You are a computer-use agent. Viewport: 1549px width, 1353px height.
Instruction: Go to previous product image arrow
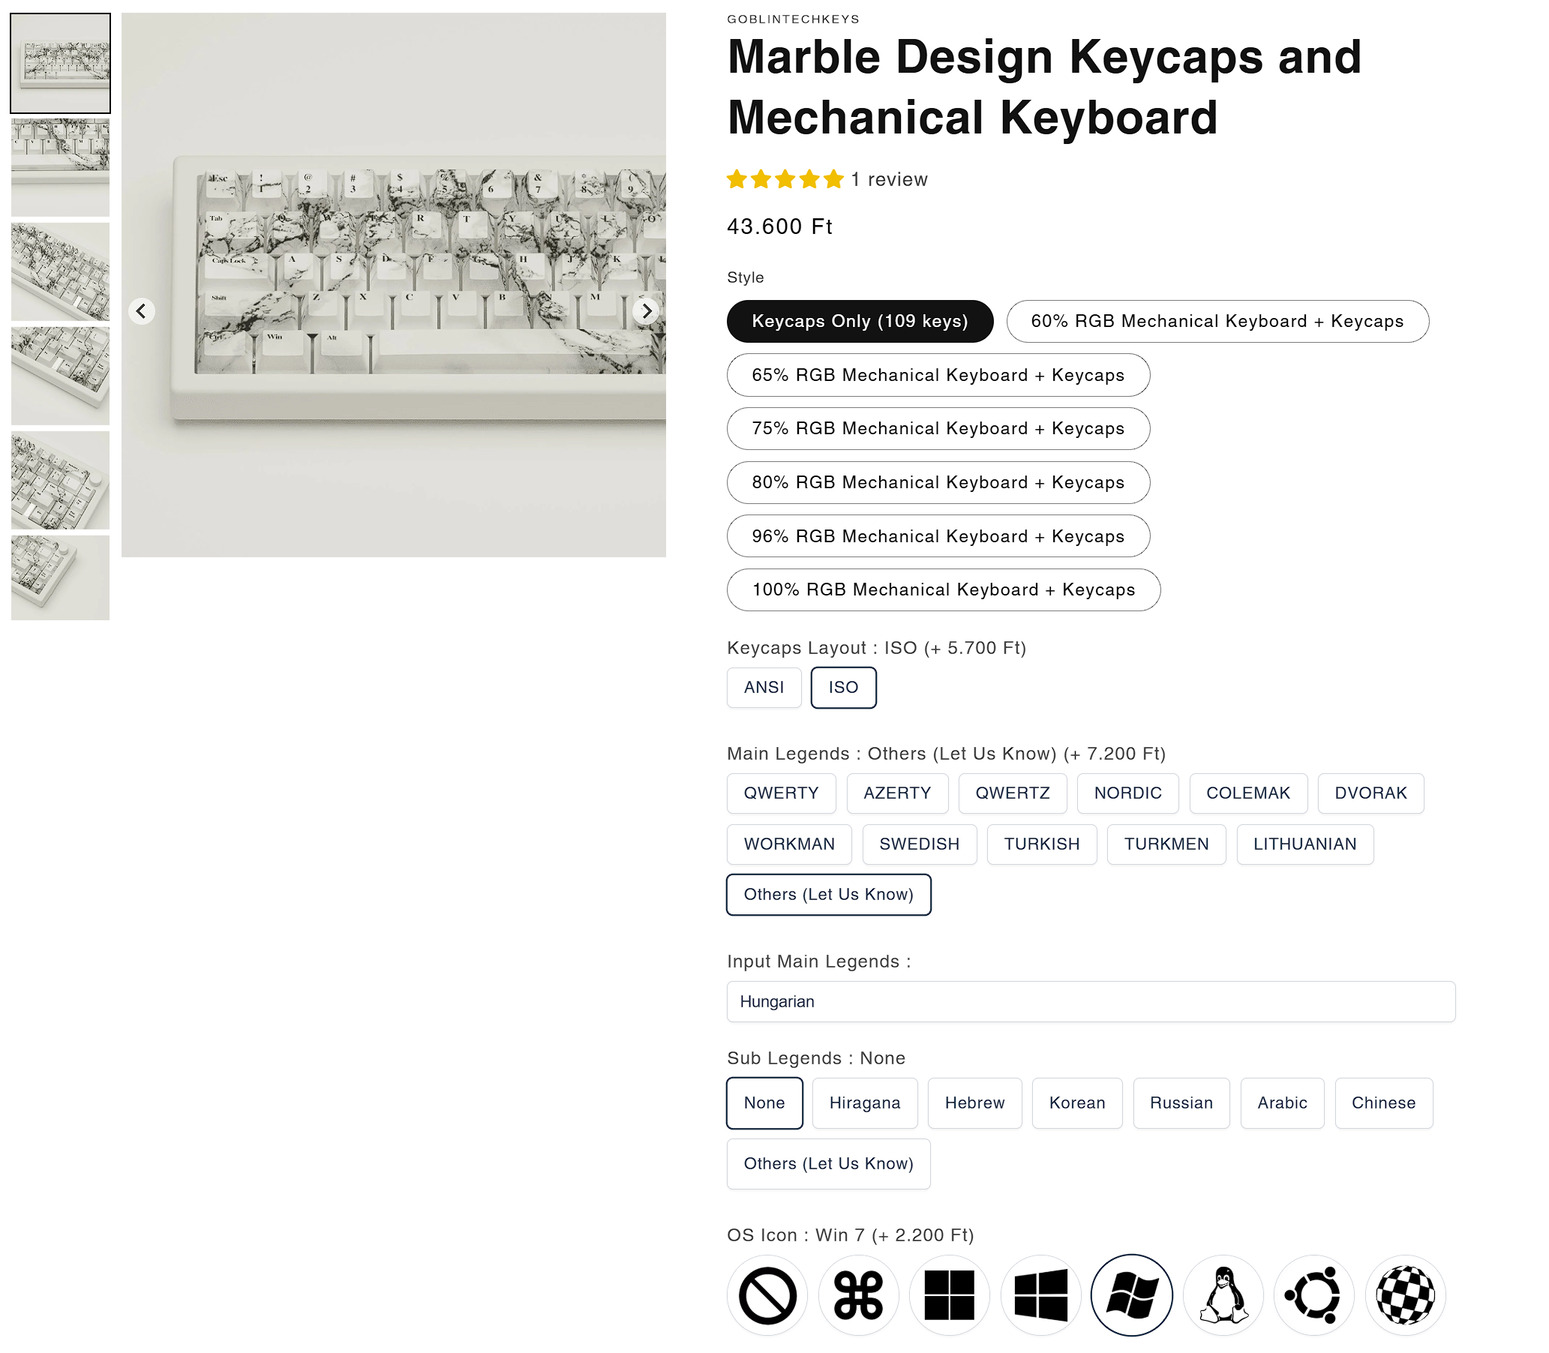141,311
